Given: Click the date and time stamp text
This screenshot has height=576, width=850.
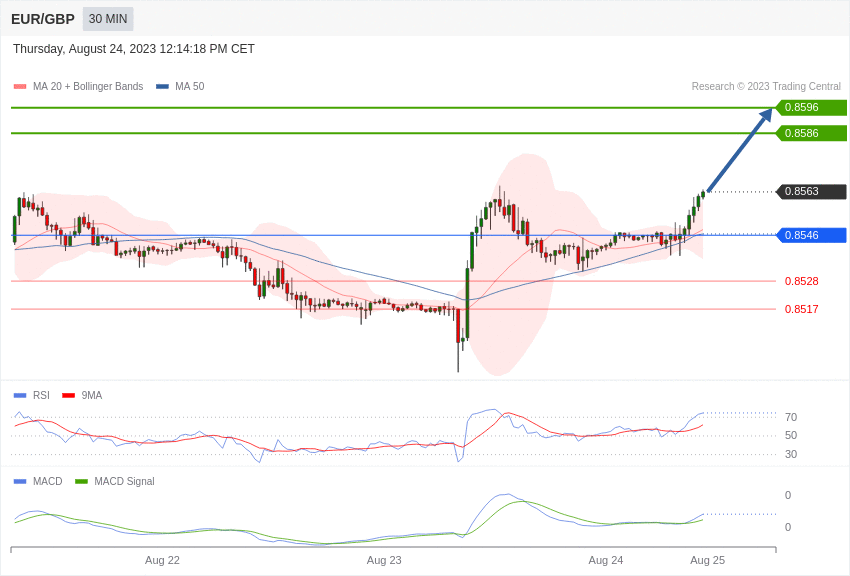Looking at the screenshot, I should pos(133,49).
